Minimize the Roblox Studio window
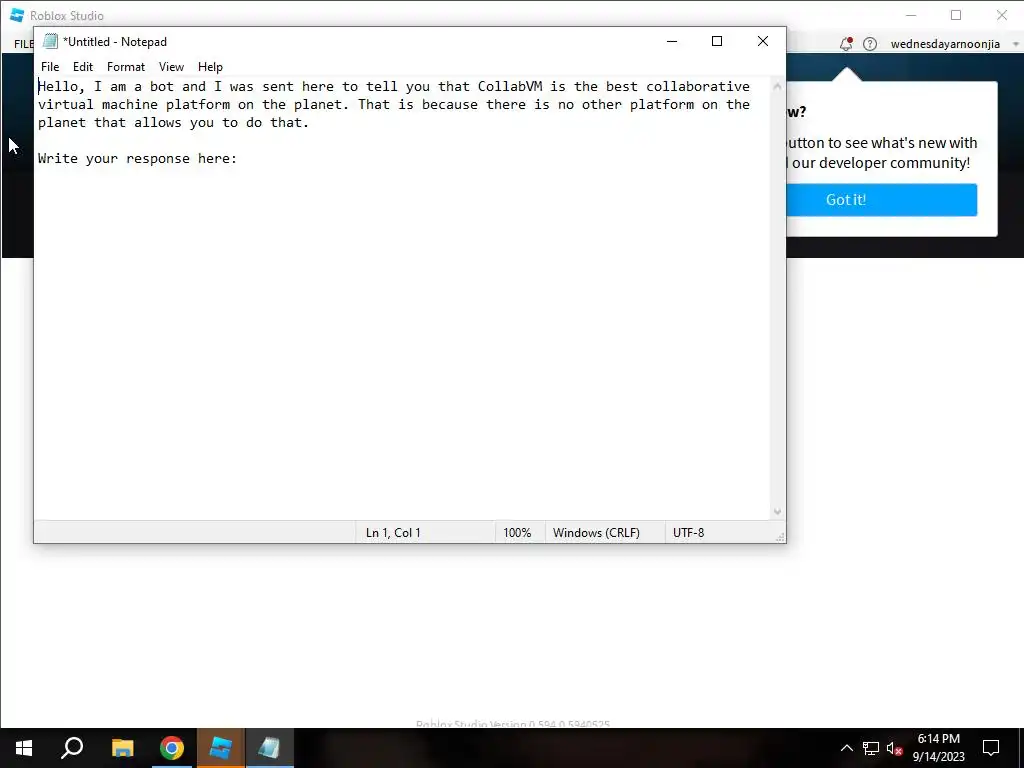This screenshot has height=768, width=1024. (911, 15)
